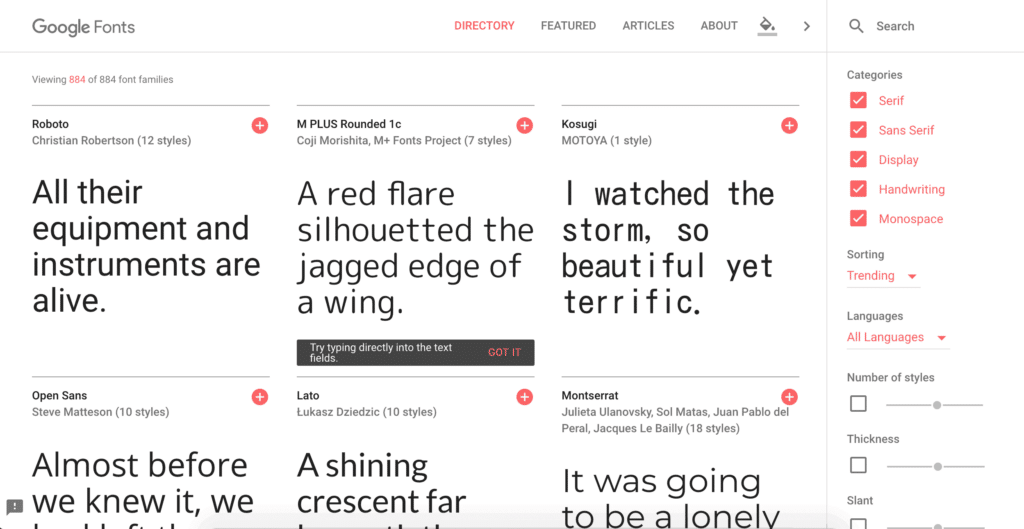Click 'Łukasz Dziedzic (10 styles)' text

click(367, 412)
